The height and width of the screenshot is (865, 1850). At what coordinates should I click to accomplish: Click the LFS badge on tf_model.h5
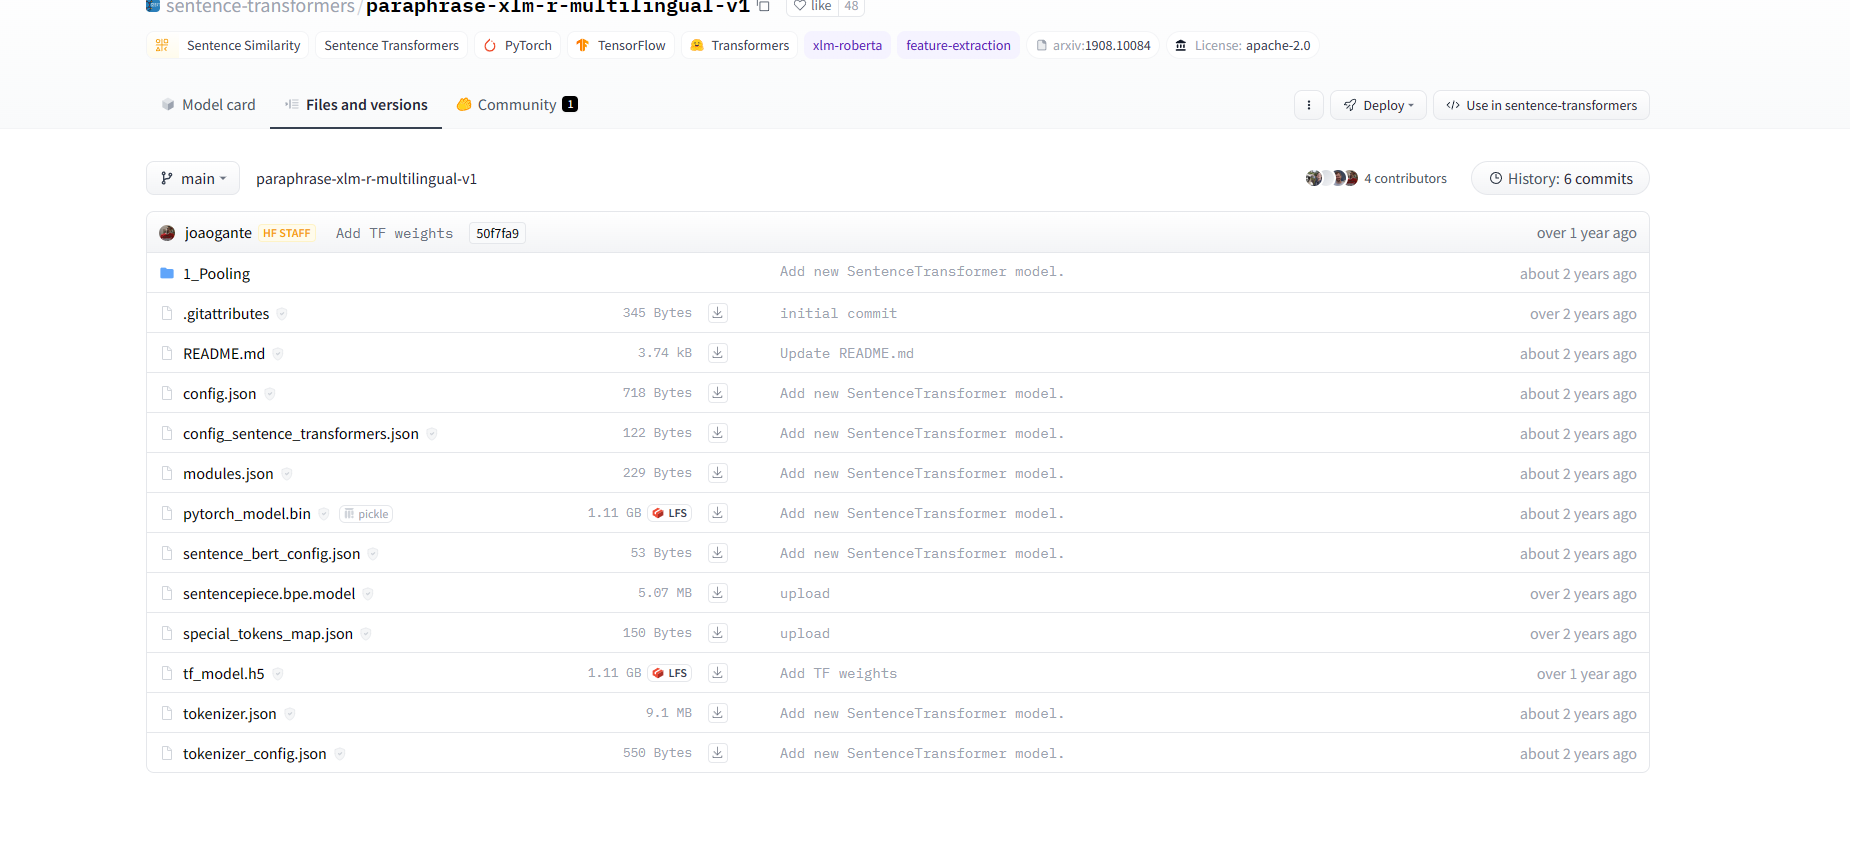(670, 673)
